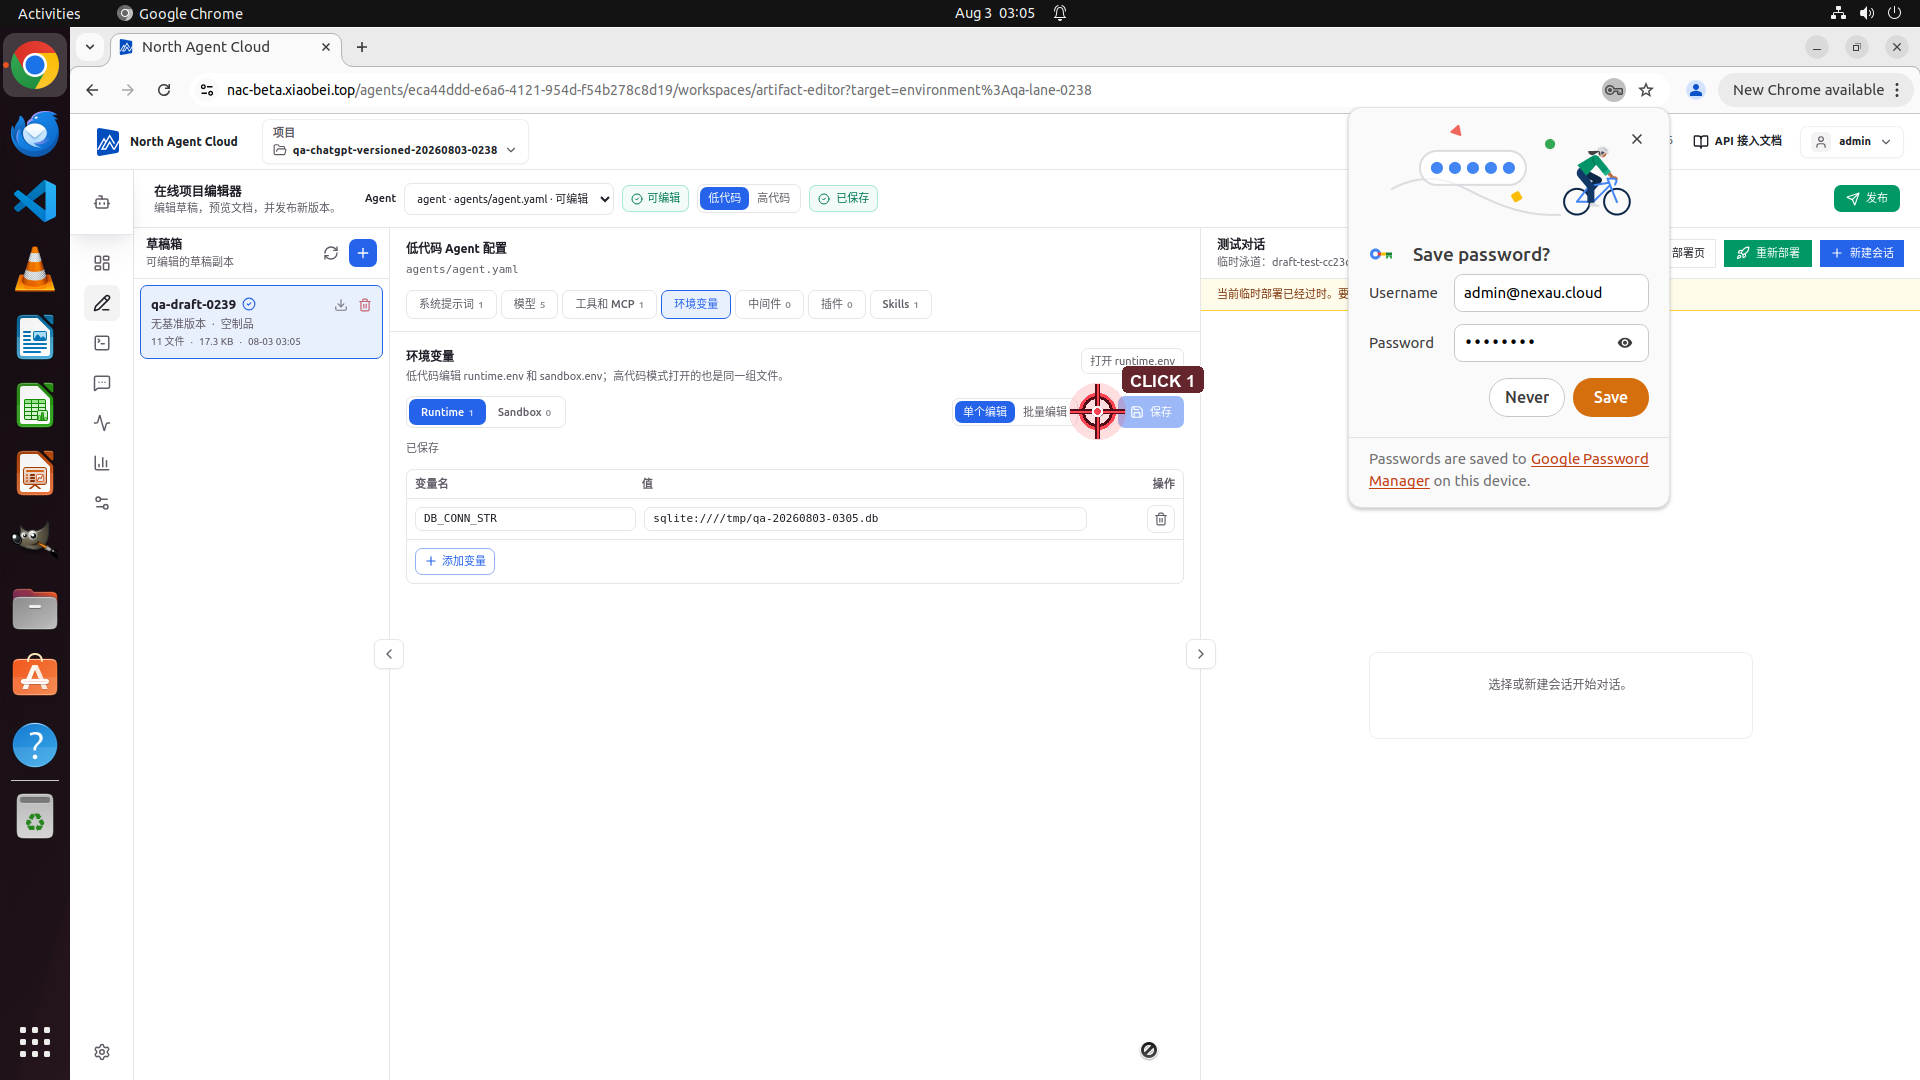Image resolution: width=1920 pixels, height=1080 pixels.
Task: Expand the right panel with chevron
Action: [1201, 654]
